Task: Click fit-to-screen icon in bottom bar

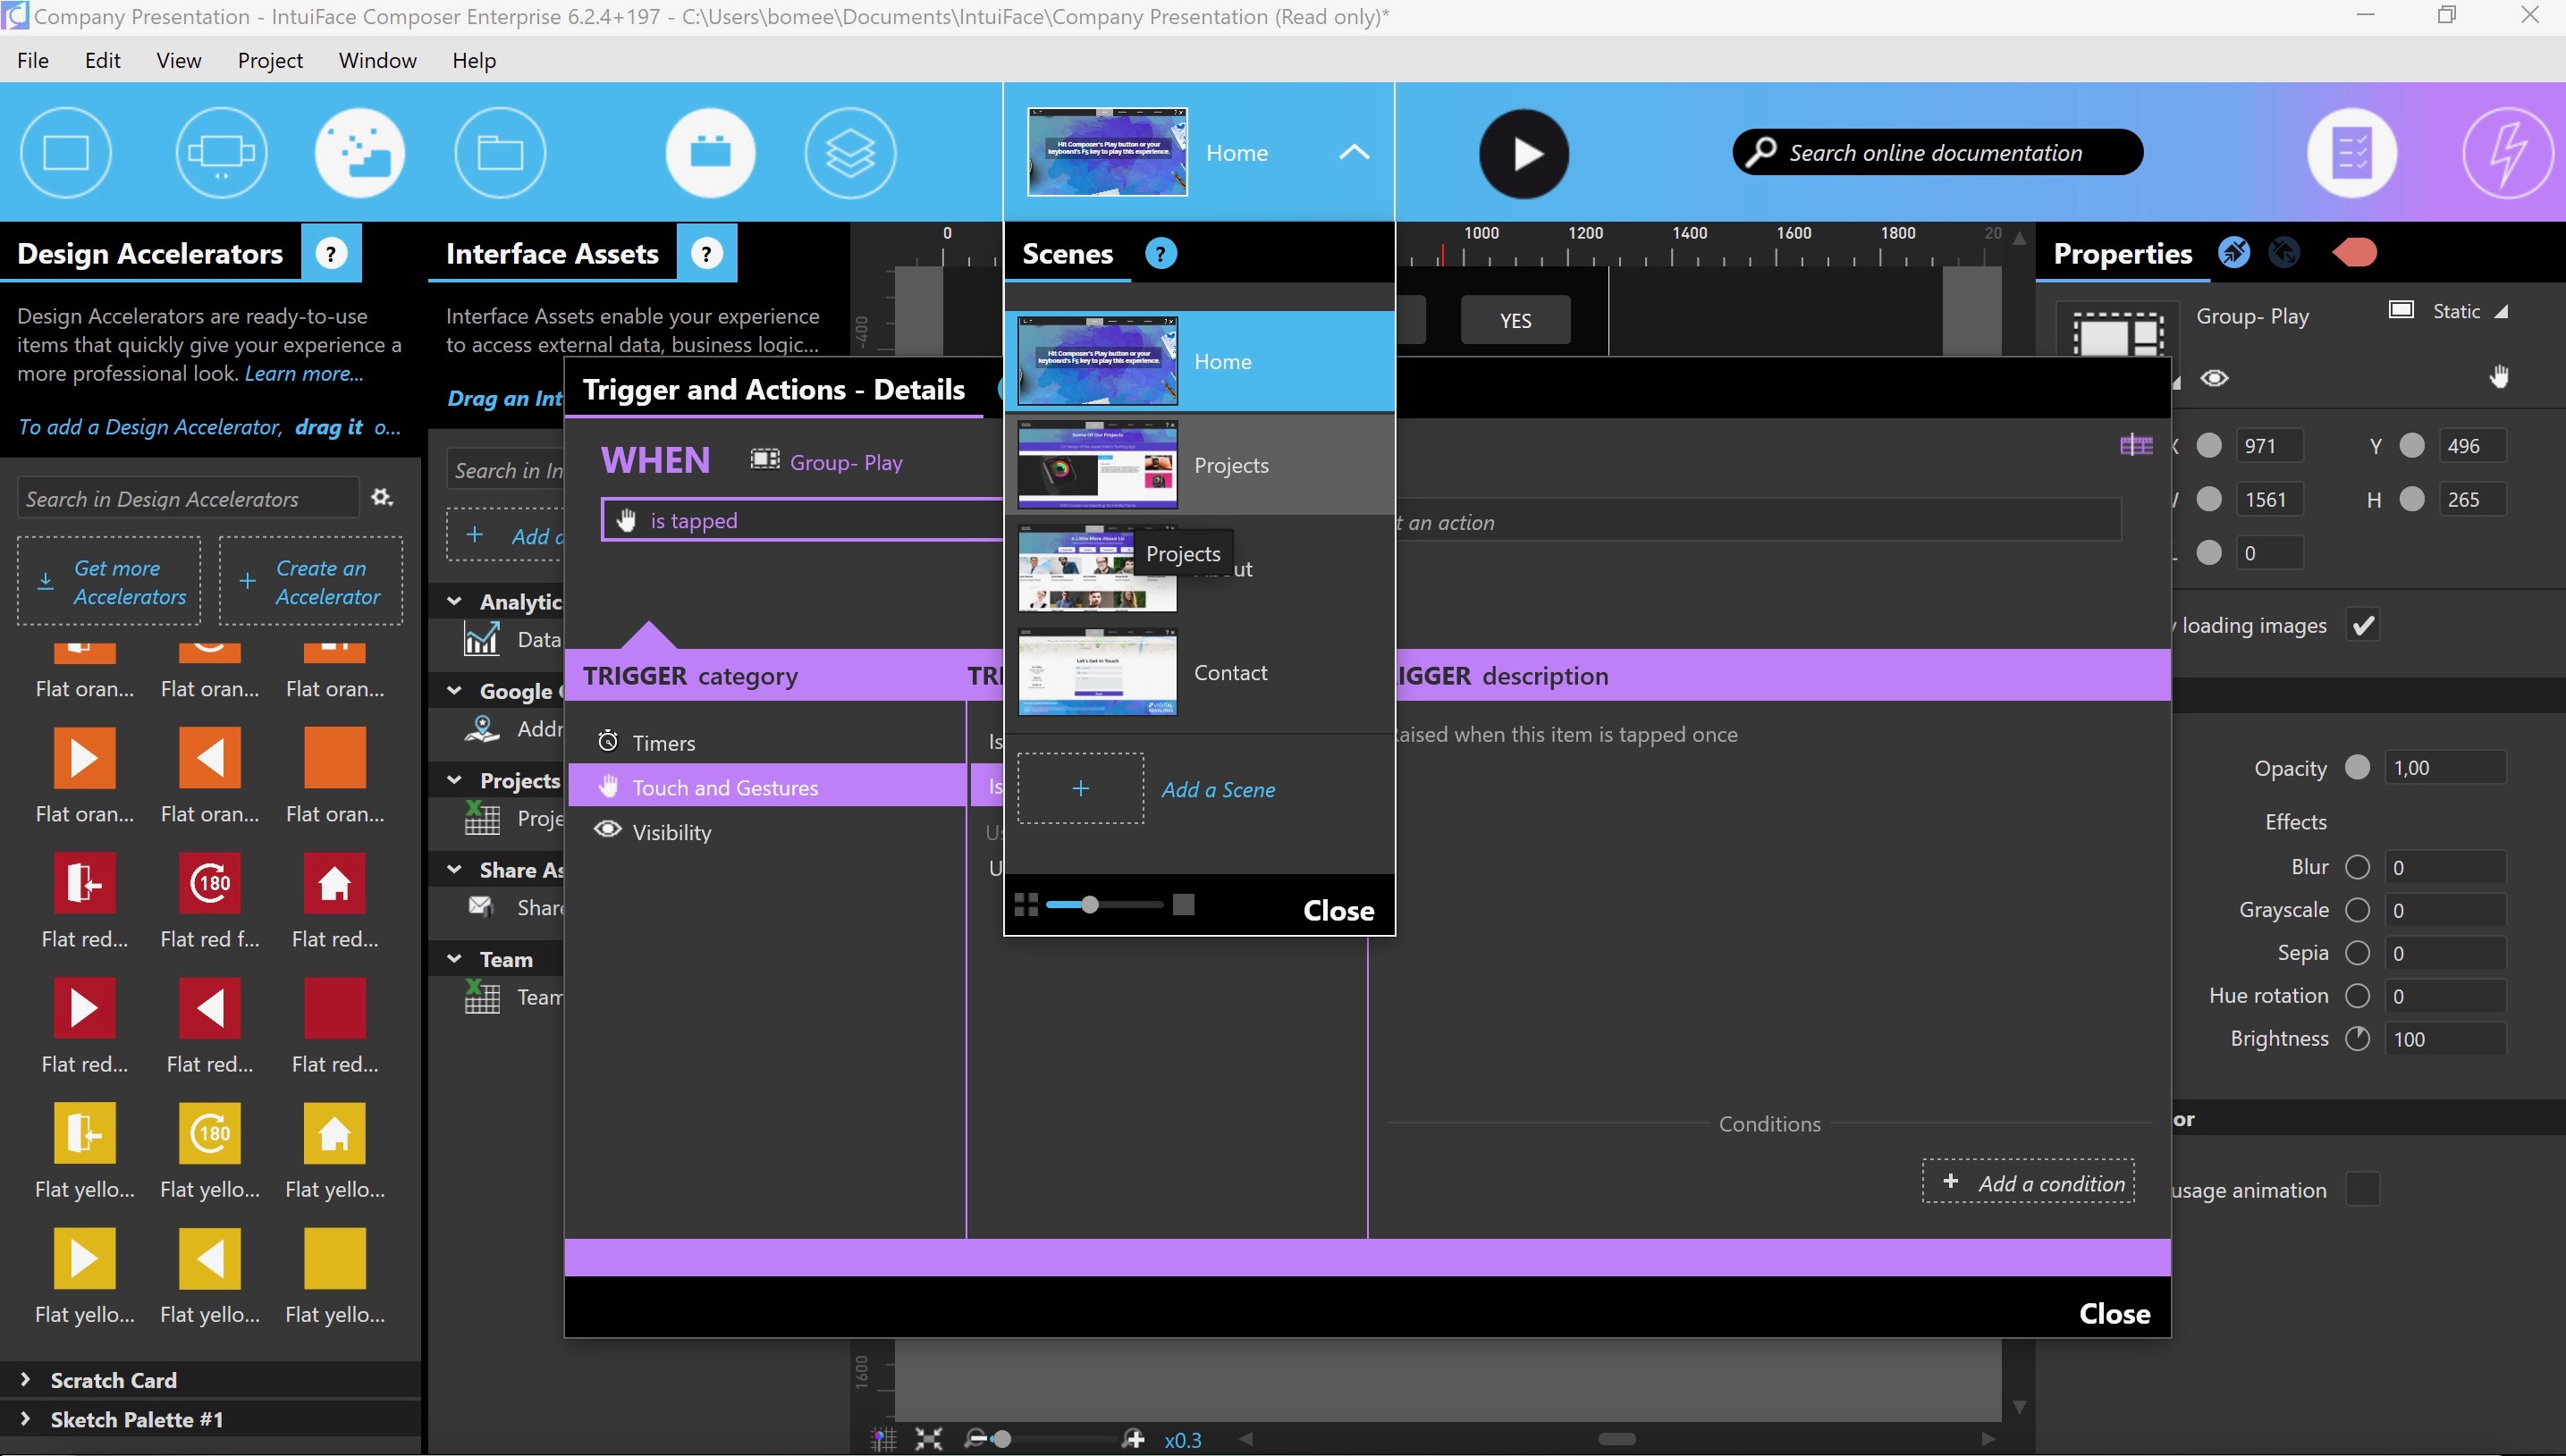Action: pos(928,1439)
